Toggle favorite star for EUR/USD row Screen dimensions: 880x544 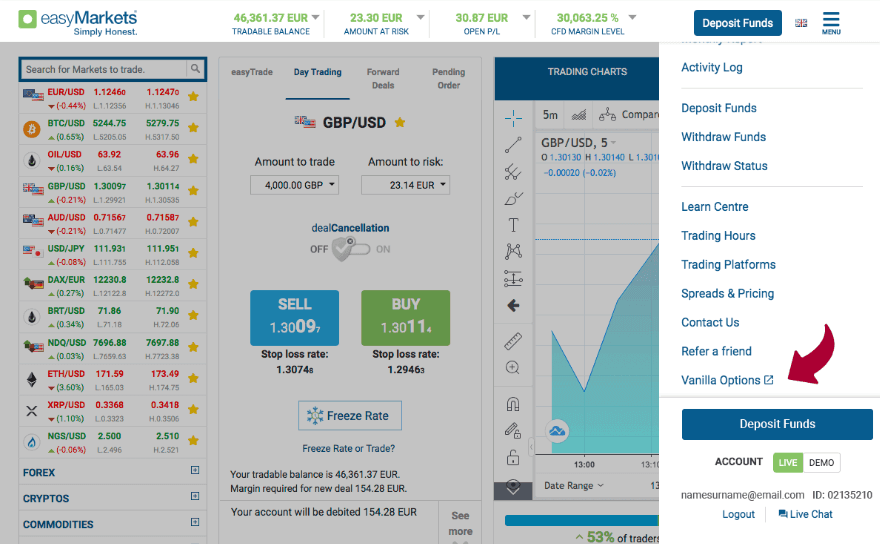[x=194, y=97]
